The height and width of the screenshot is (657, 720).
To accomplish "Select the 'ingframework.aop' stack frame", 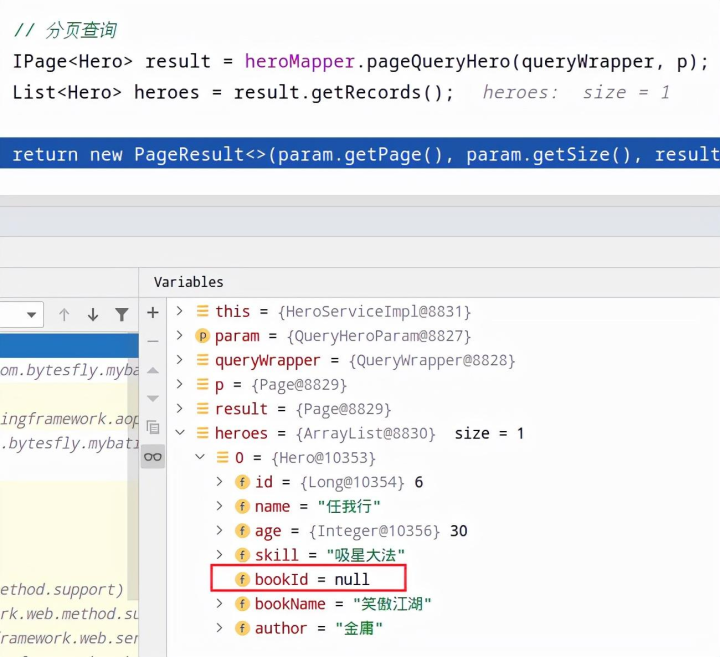I will (x=69, y=419).
